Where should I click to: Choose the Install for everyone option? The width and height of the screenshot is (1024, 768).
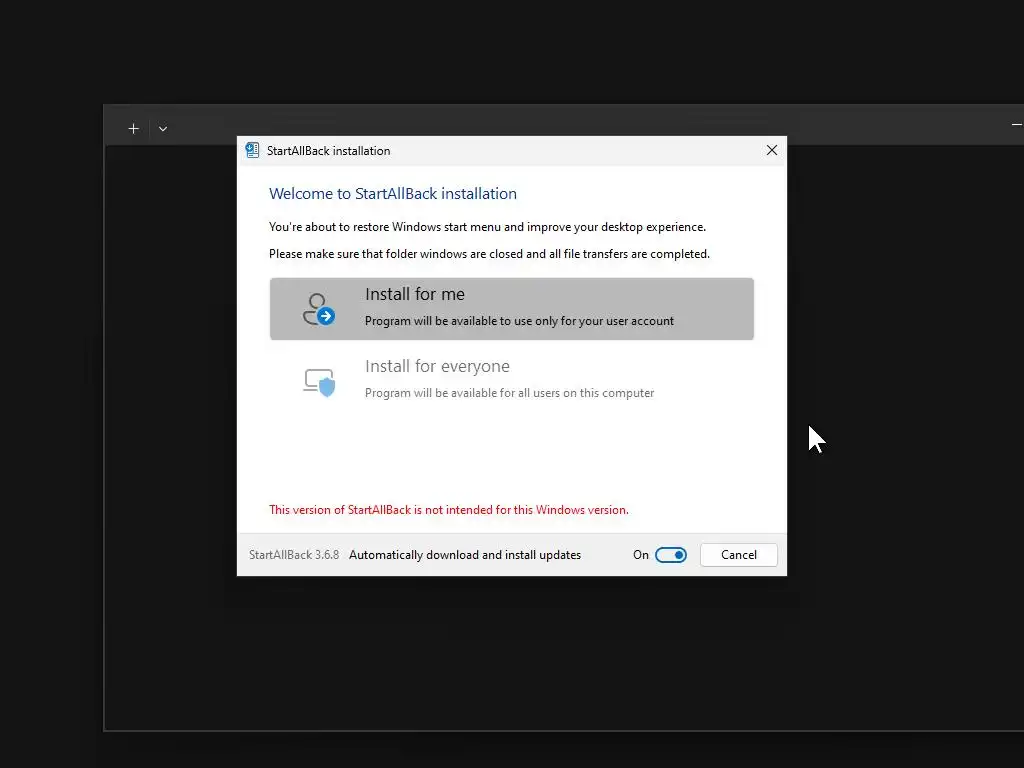coord(511,379)
